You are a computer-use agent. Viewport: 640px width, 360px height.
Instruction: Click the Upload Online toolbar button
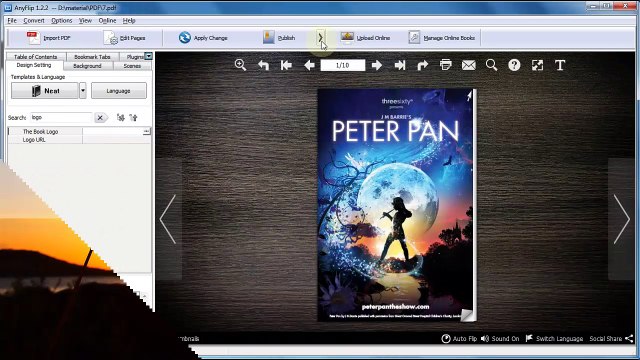[365, 38]
